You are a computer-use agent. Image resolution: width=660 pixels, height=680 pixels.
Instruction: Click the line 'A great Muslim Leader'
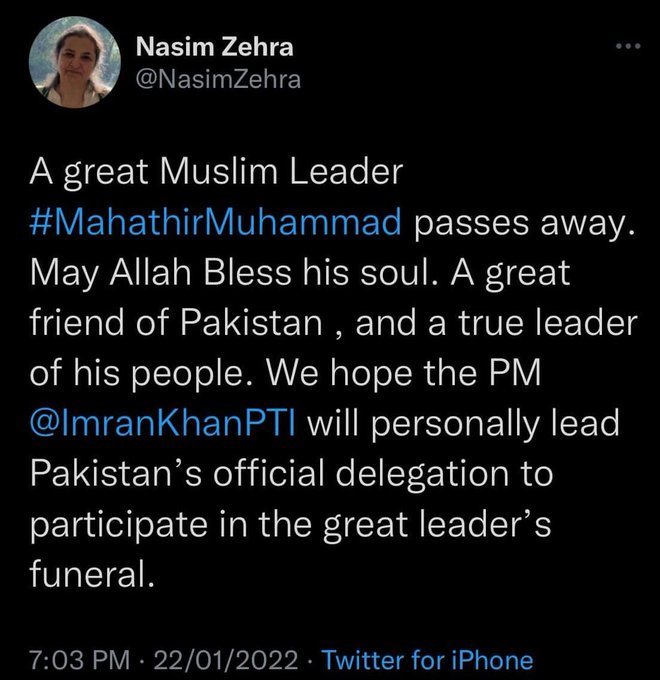216,173
